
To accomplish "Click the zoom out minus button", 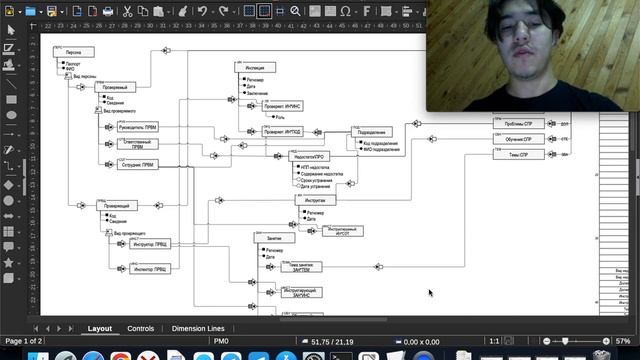I will [547, 341].
